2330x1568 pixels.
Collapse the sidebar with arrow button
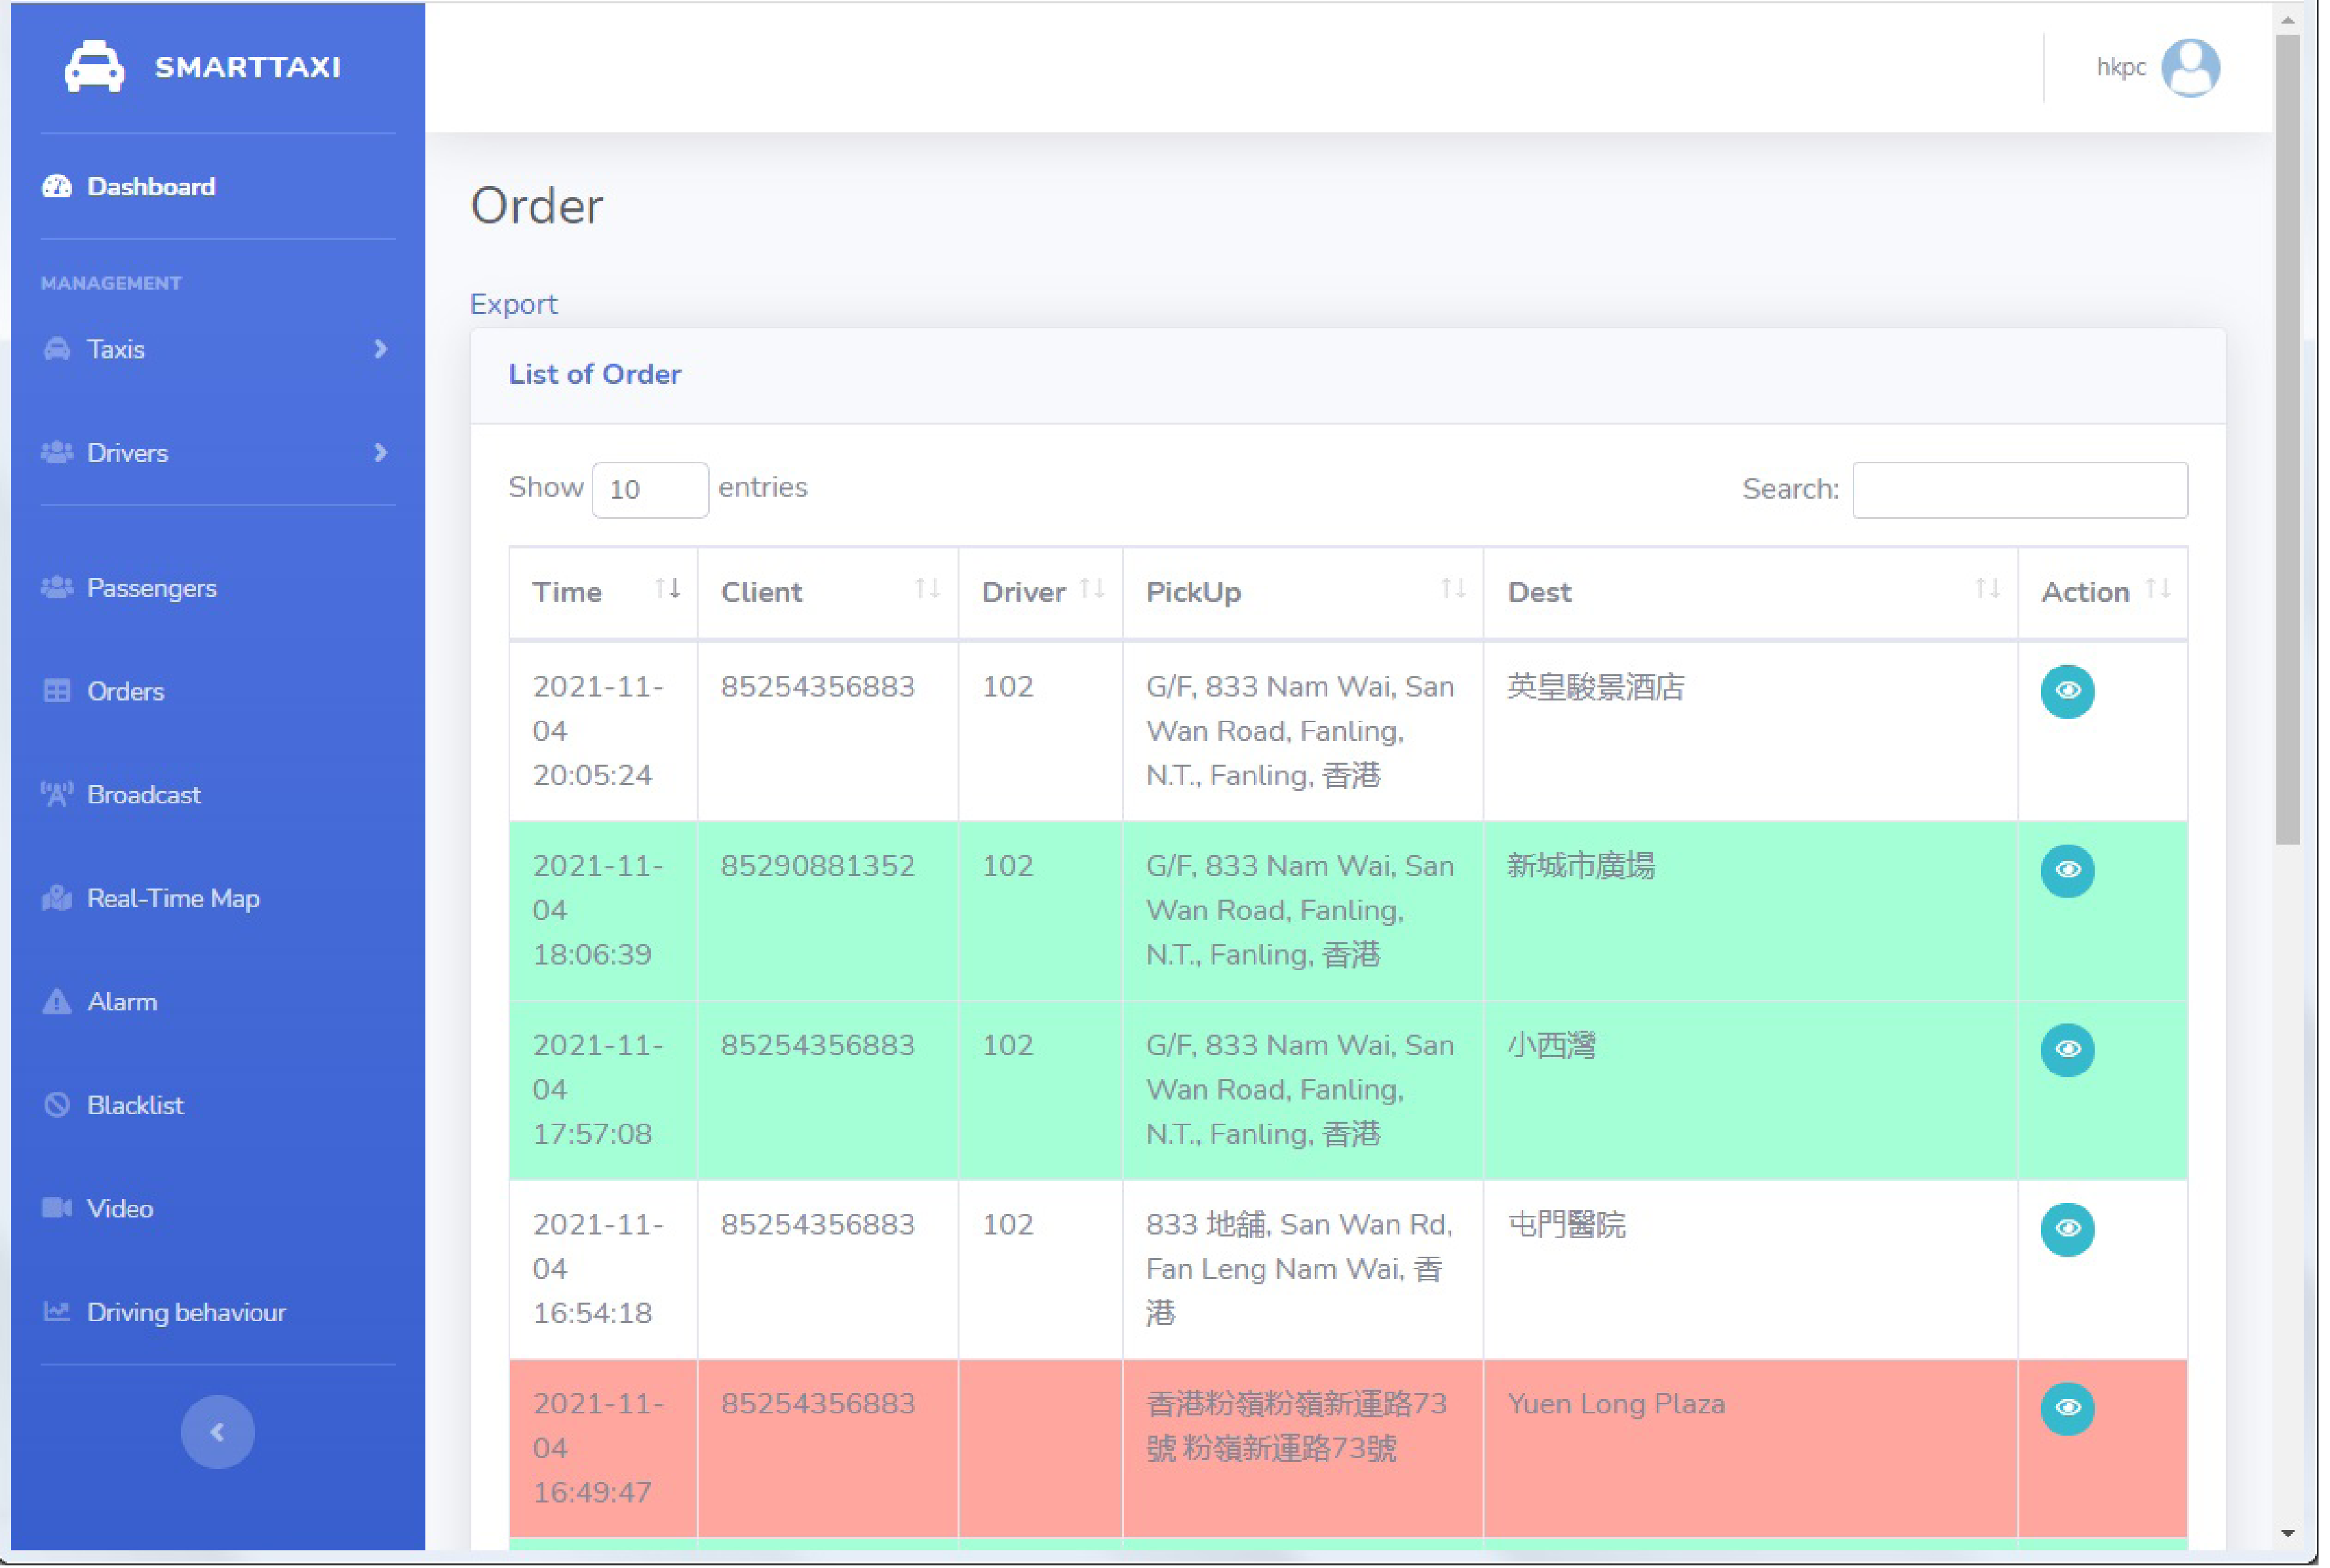coord(217,1431)
